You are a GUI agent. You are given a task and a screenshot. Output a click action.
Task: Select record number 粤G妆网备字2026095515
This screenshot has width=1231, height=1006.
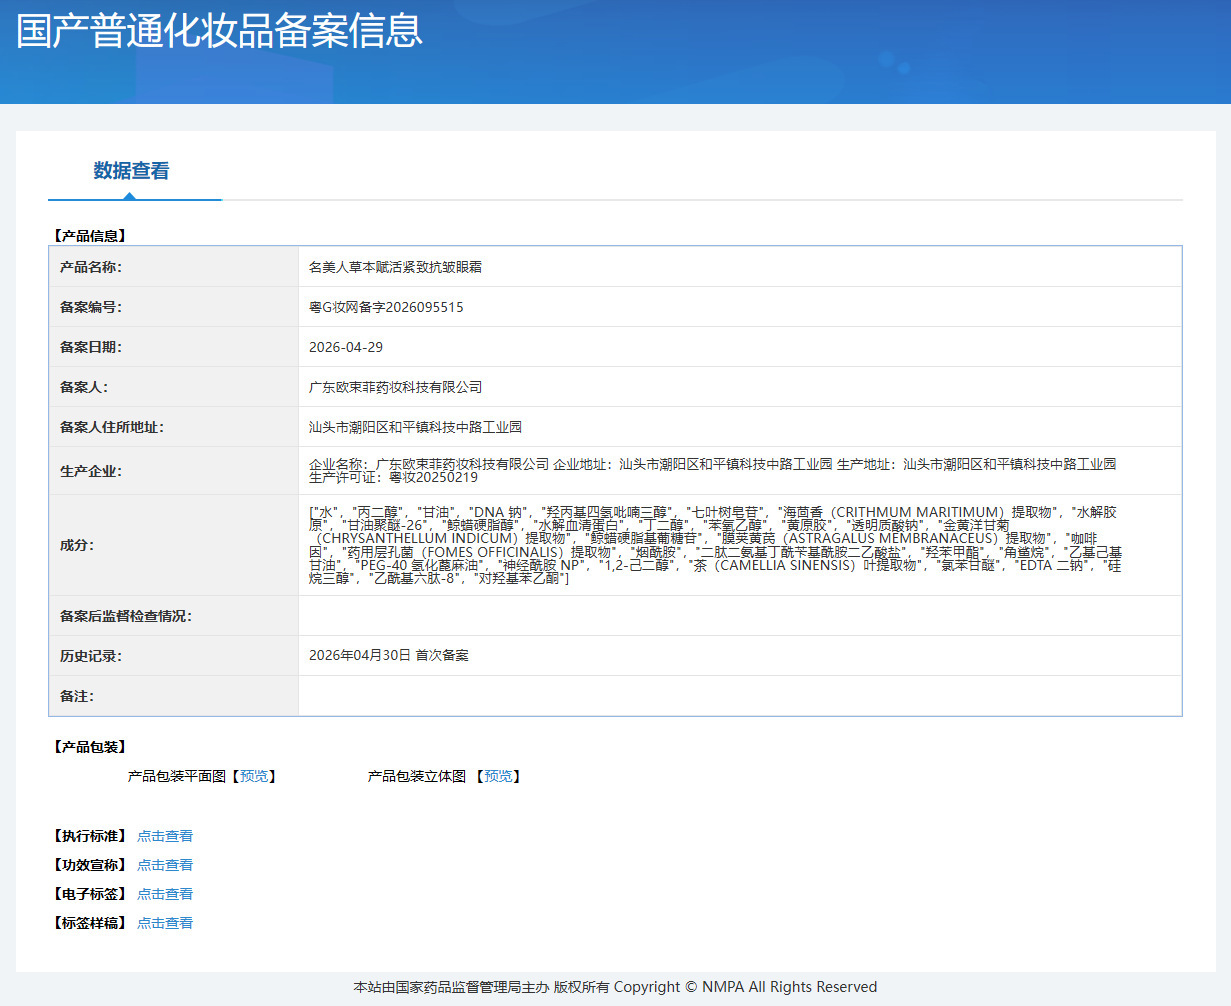[x=386, y=307]
